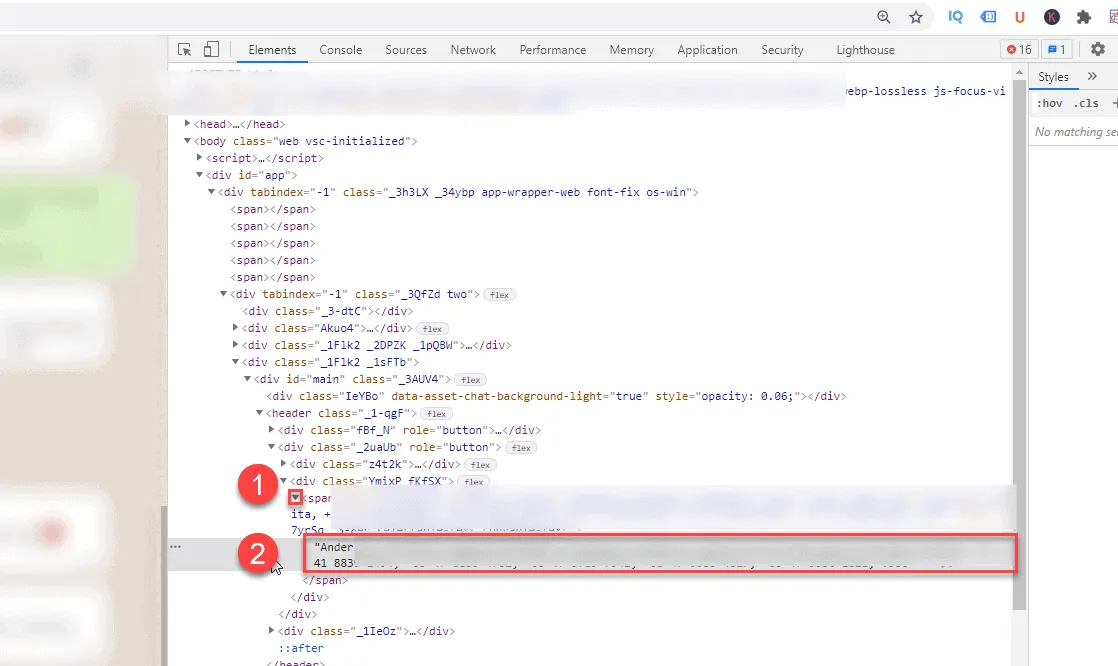The image size is (1118, 666).
Task: Open the Network tab
Action: 473,50
